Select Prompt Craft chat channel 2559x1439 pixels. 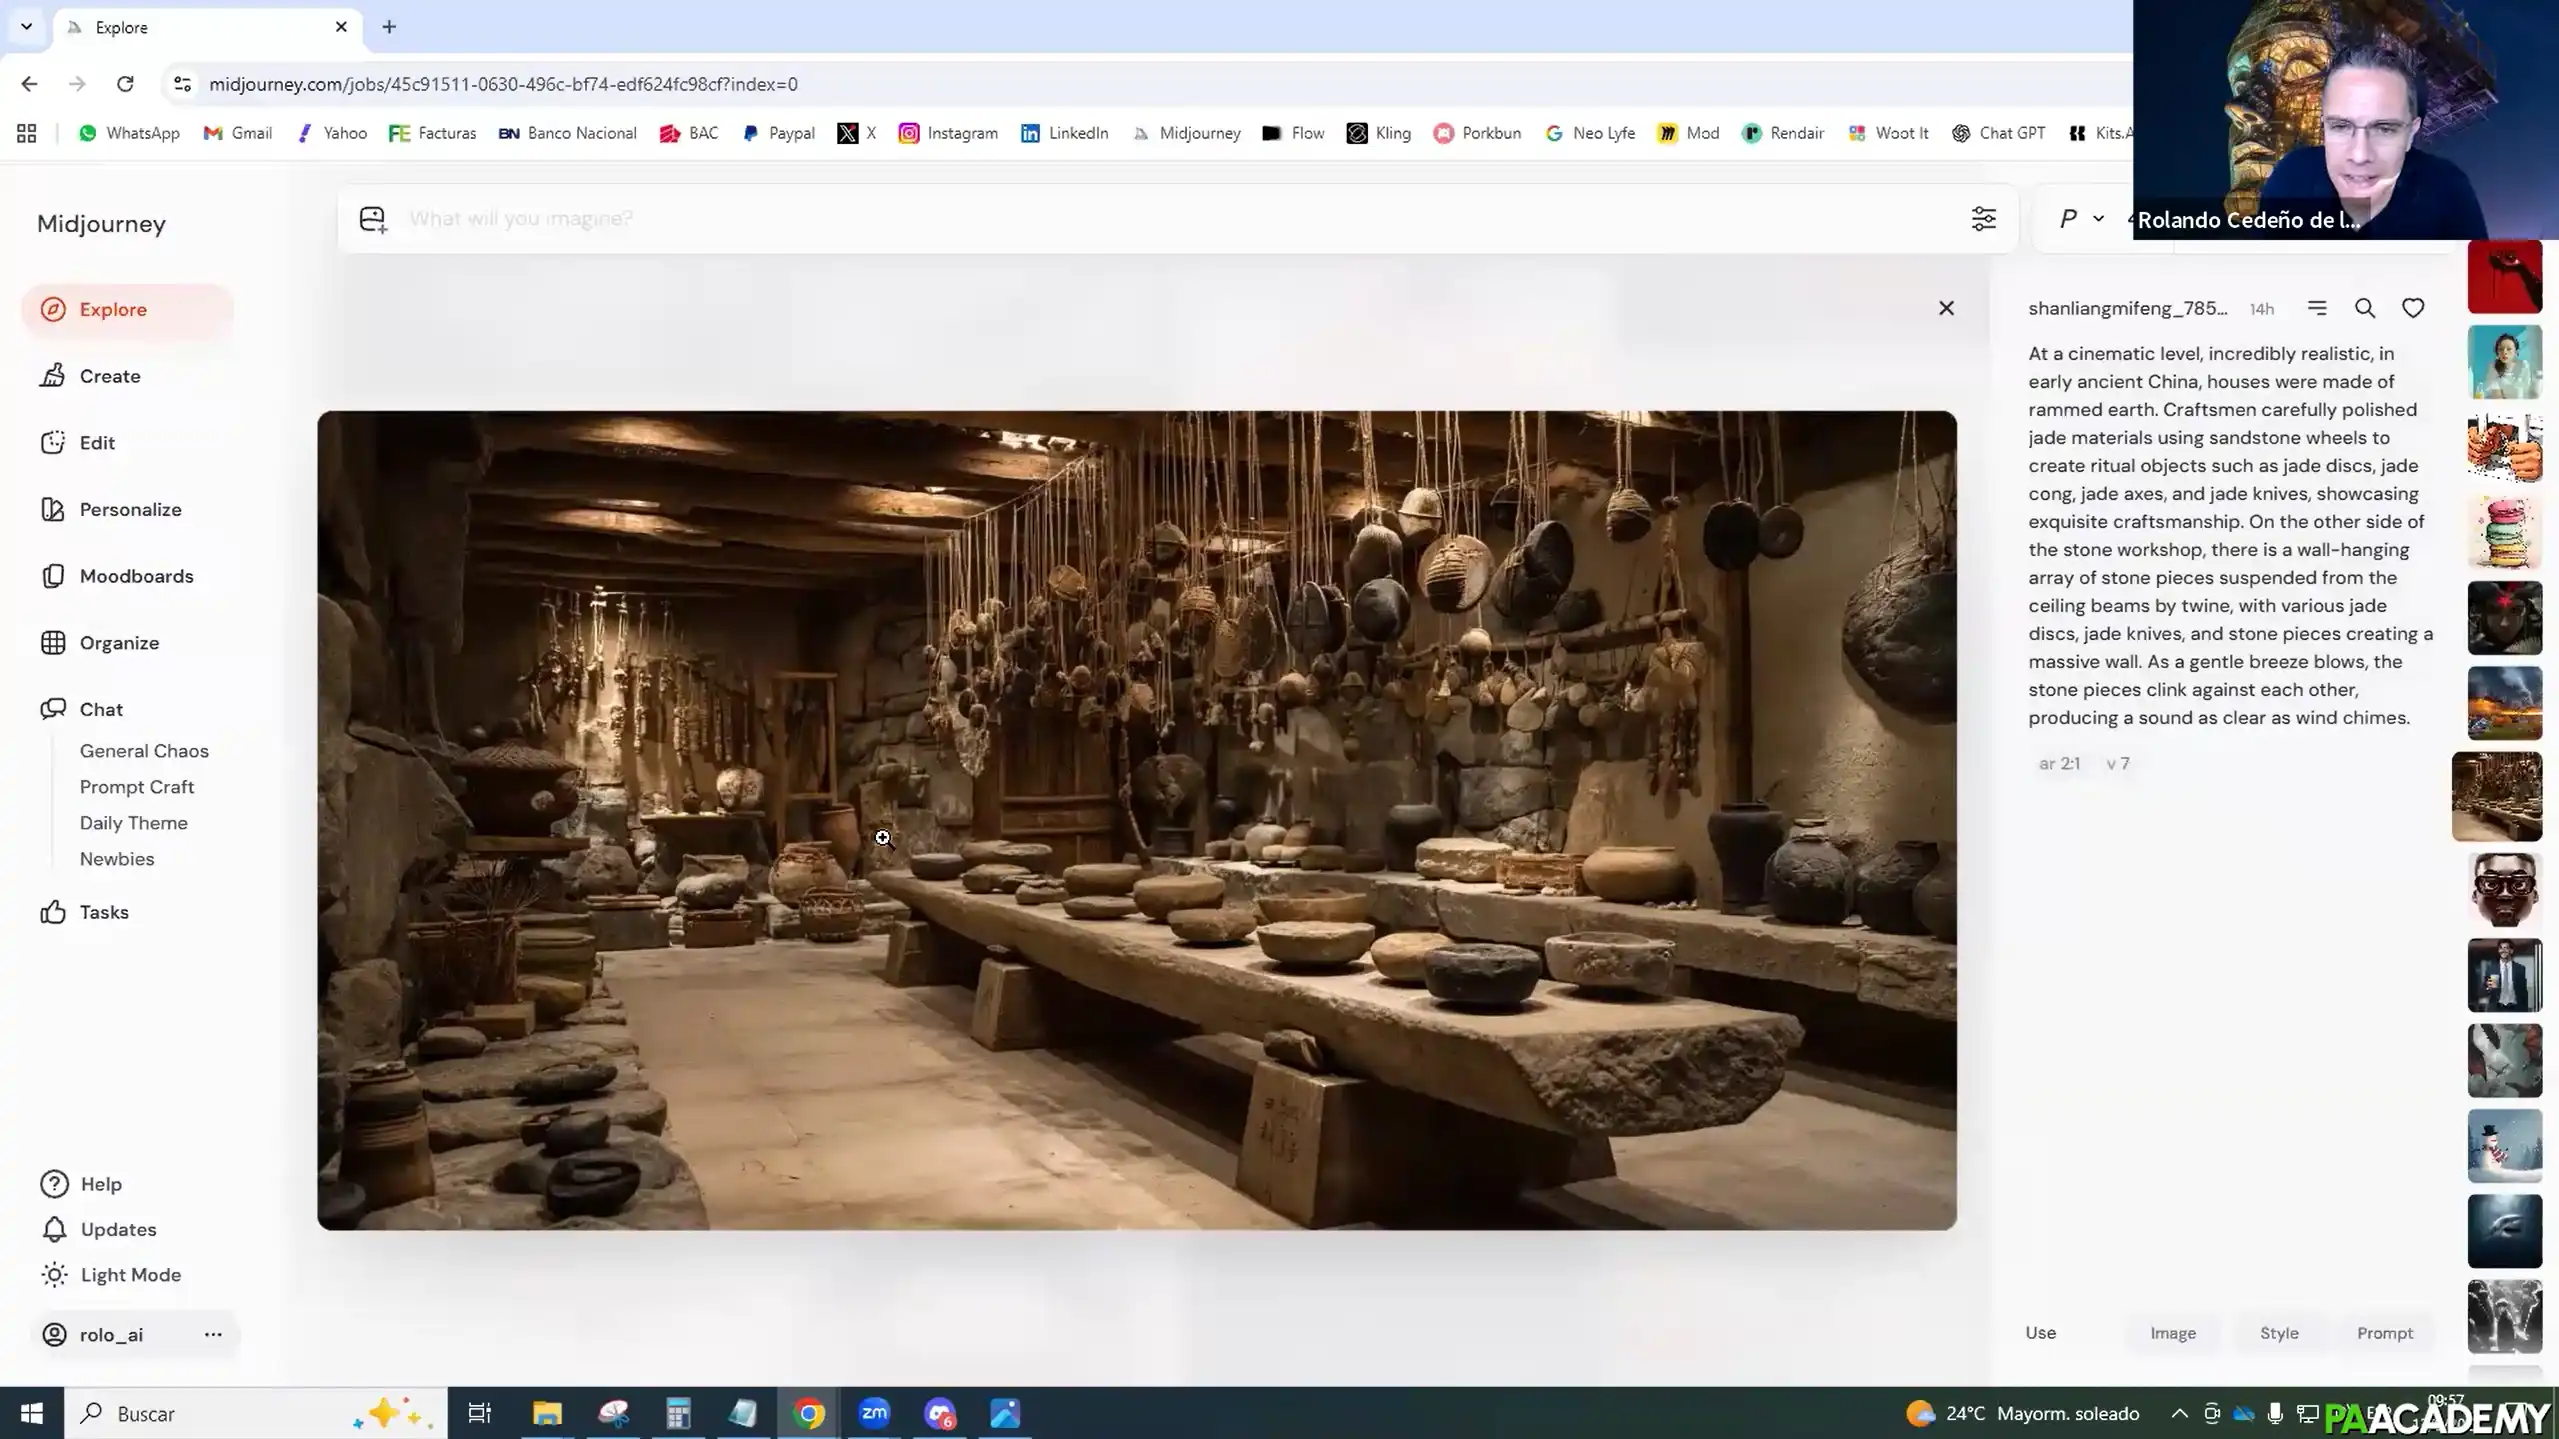pos(137,787)
